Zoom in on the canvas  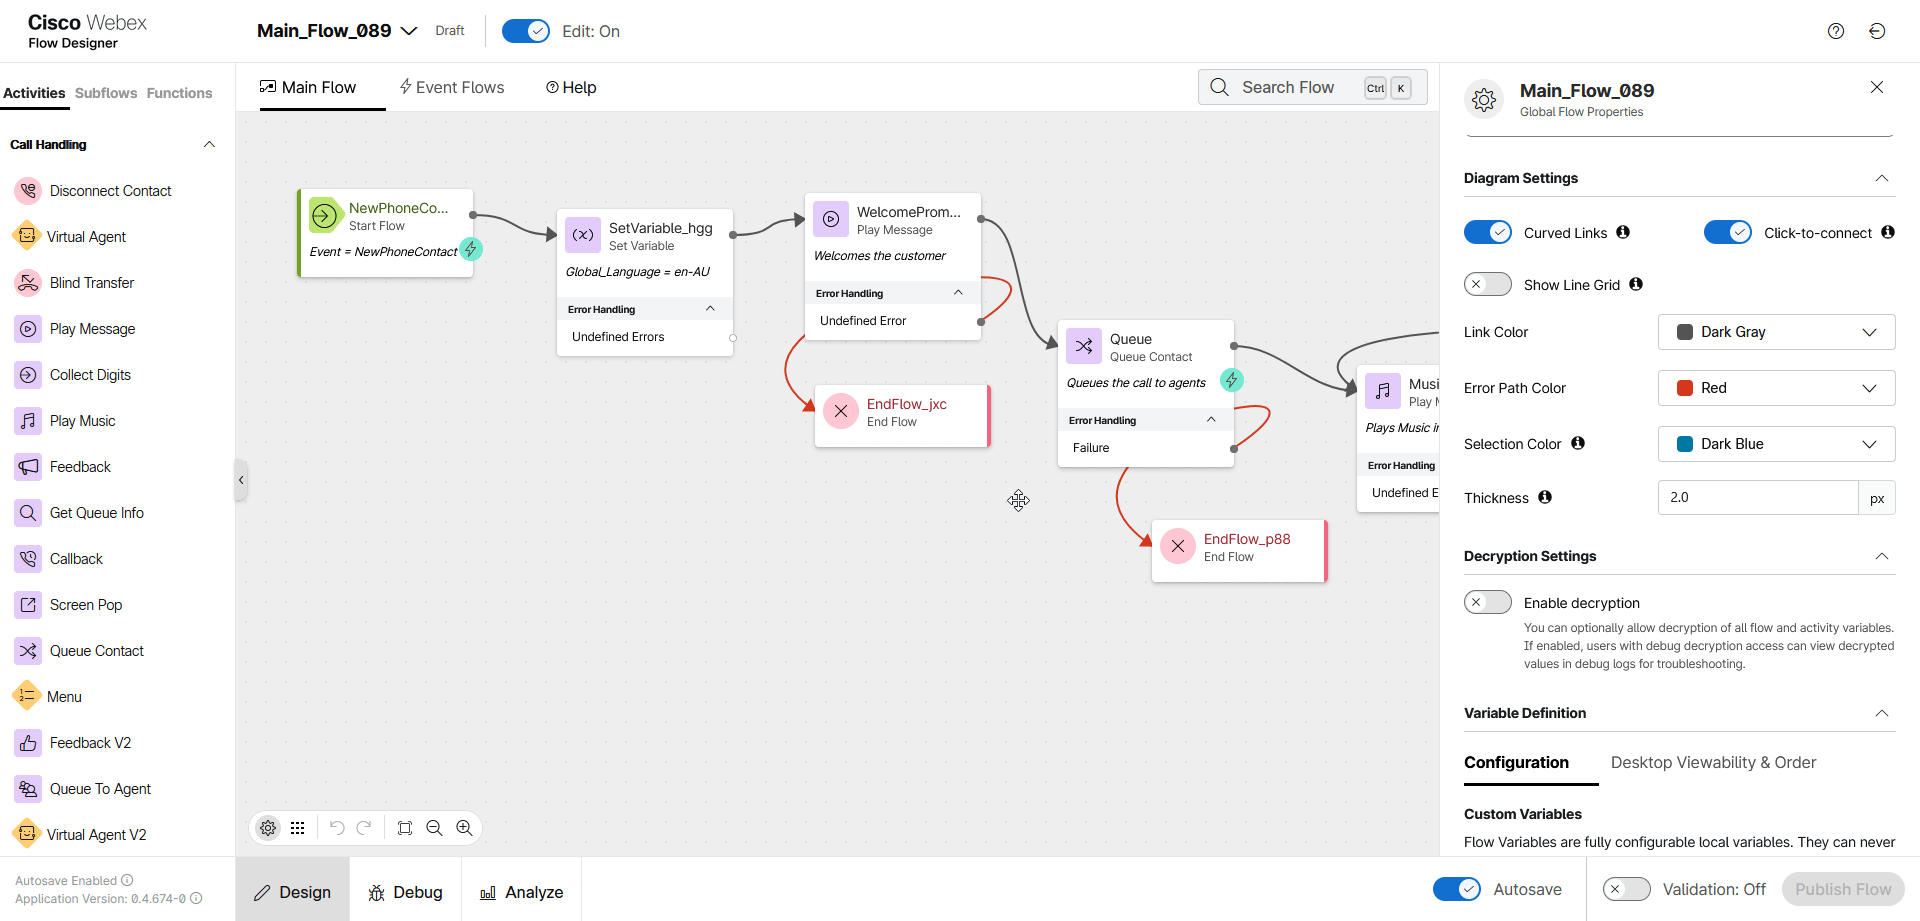464,828
